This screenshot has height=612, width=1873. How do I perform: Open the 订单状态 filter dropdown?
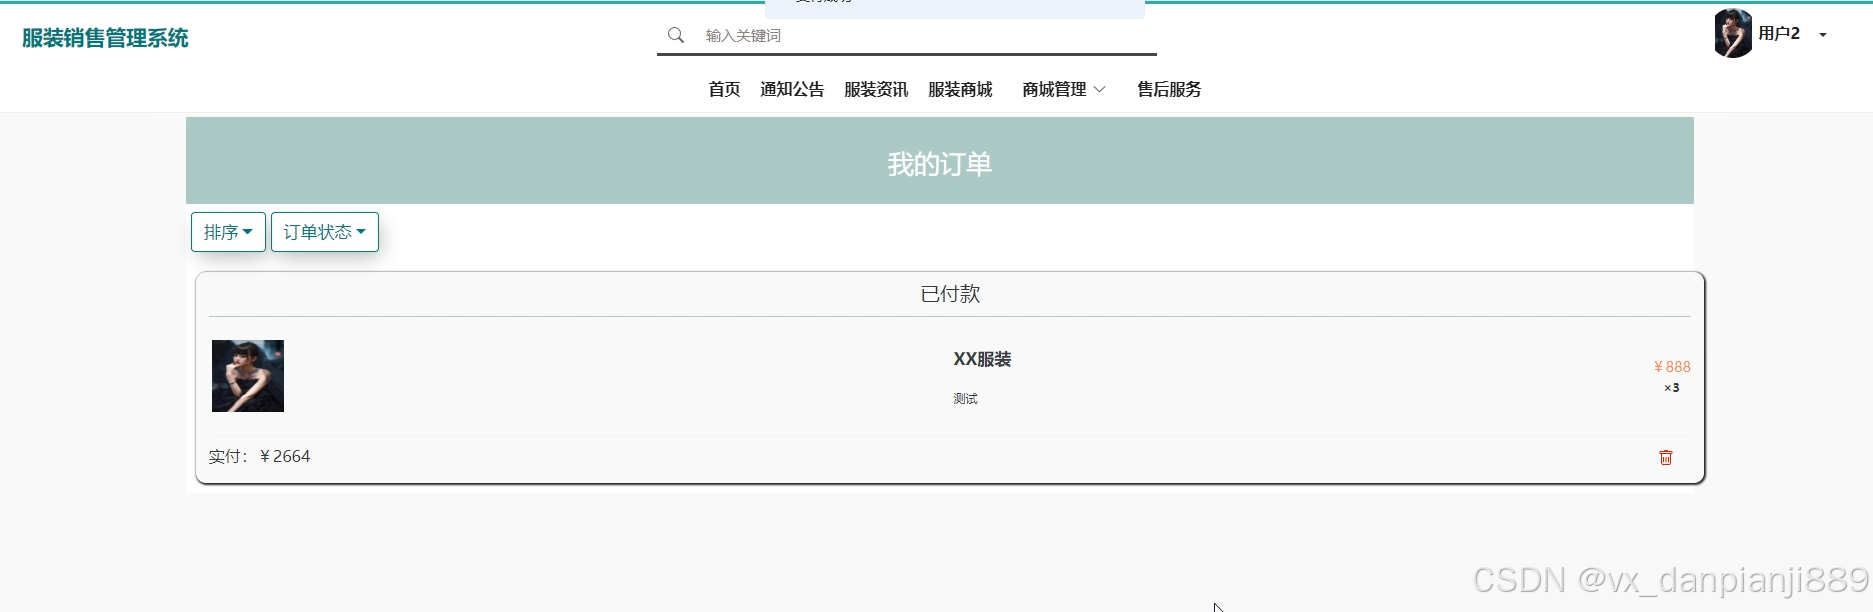[x=325, y=232]
